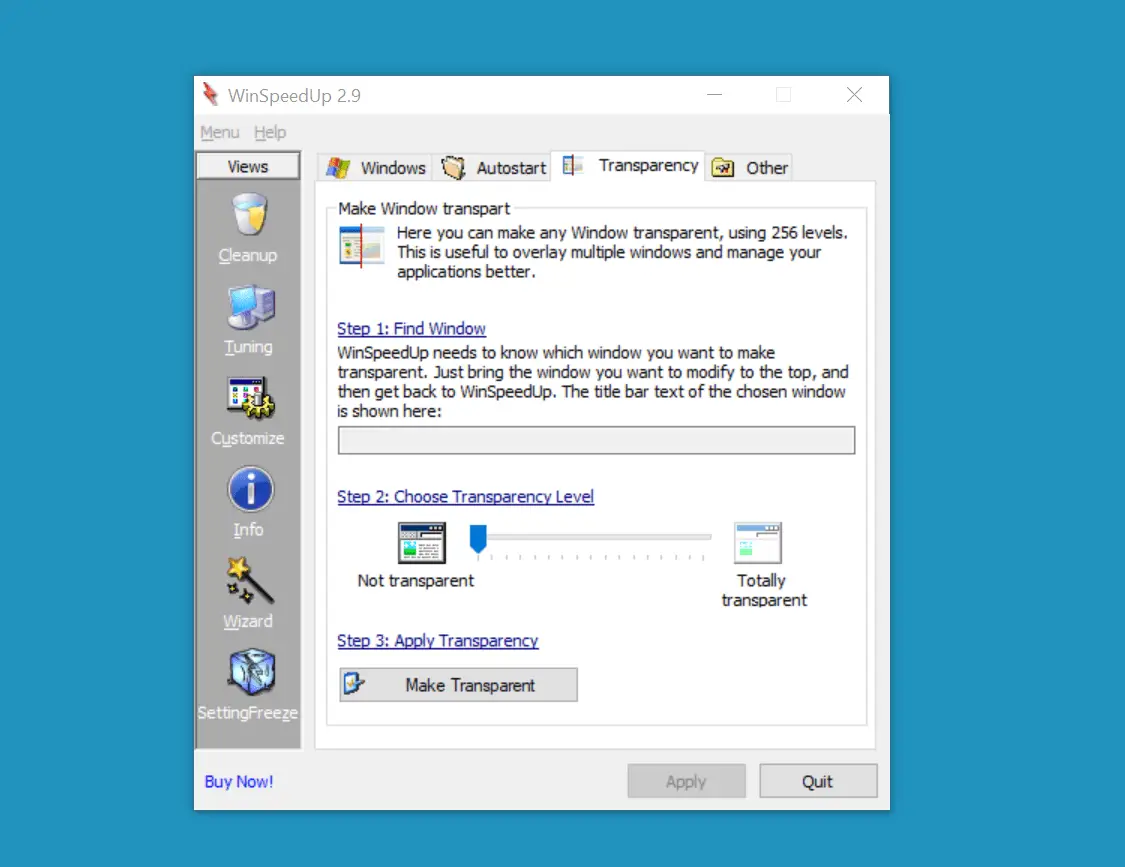This screenshot has width=1125, height=867.
Task: Switch to the Windows tab
Action: coord(375,168)
